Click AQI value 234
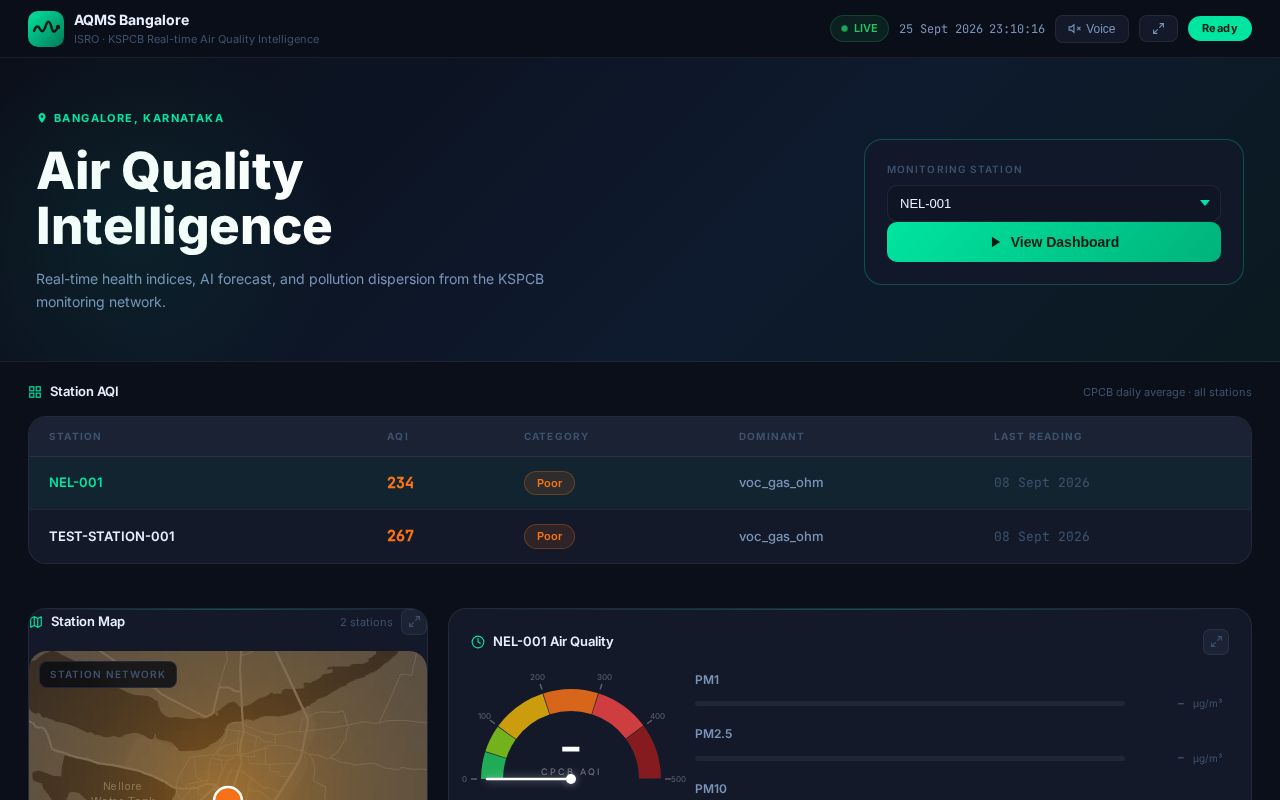1280x800 pixels. [x=400, y=483]
